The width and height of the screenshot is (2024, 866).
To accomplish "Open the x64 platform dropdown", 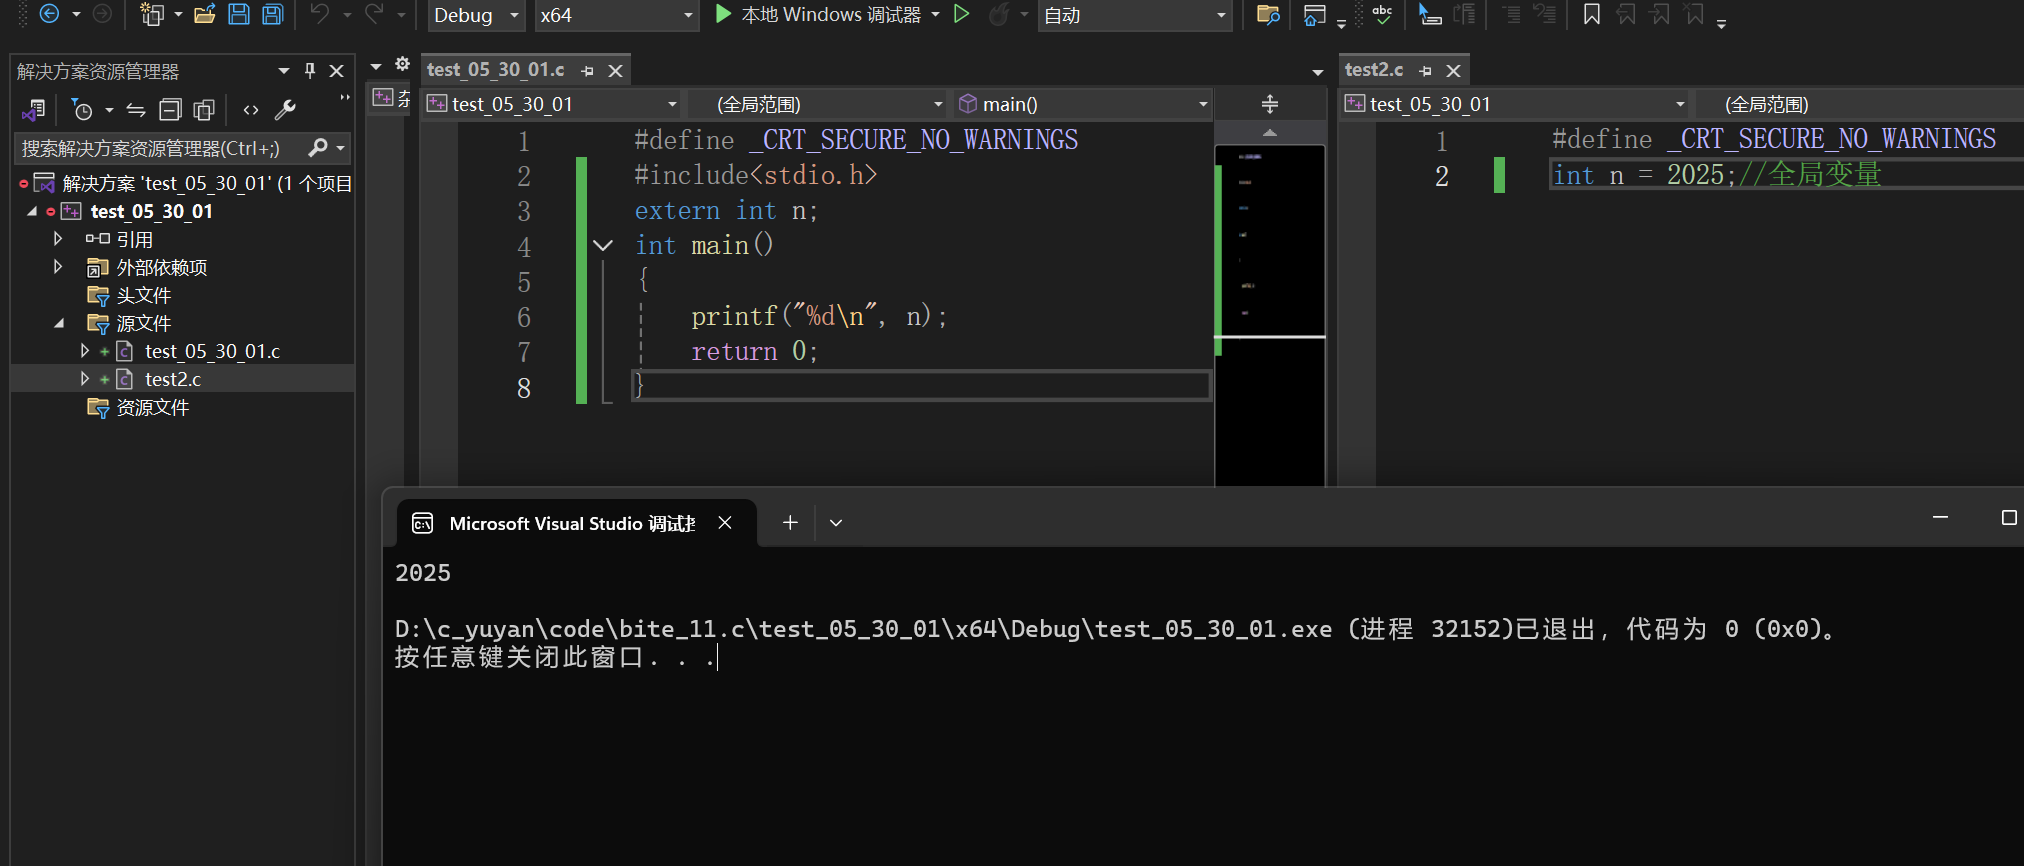I will coord(616,15).
